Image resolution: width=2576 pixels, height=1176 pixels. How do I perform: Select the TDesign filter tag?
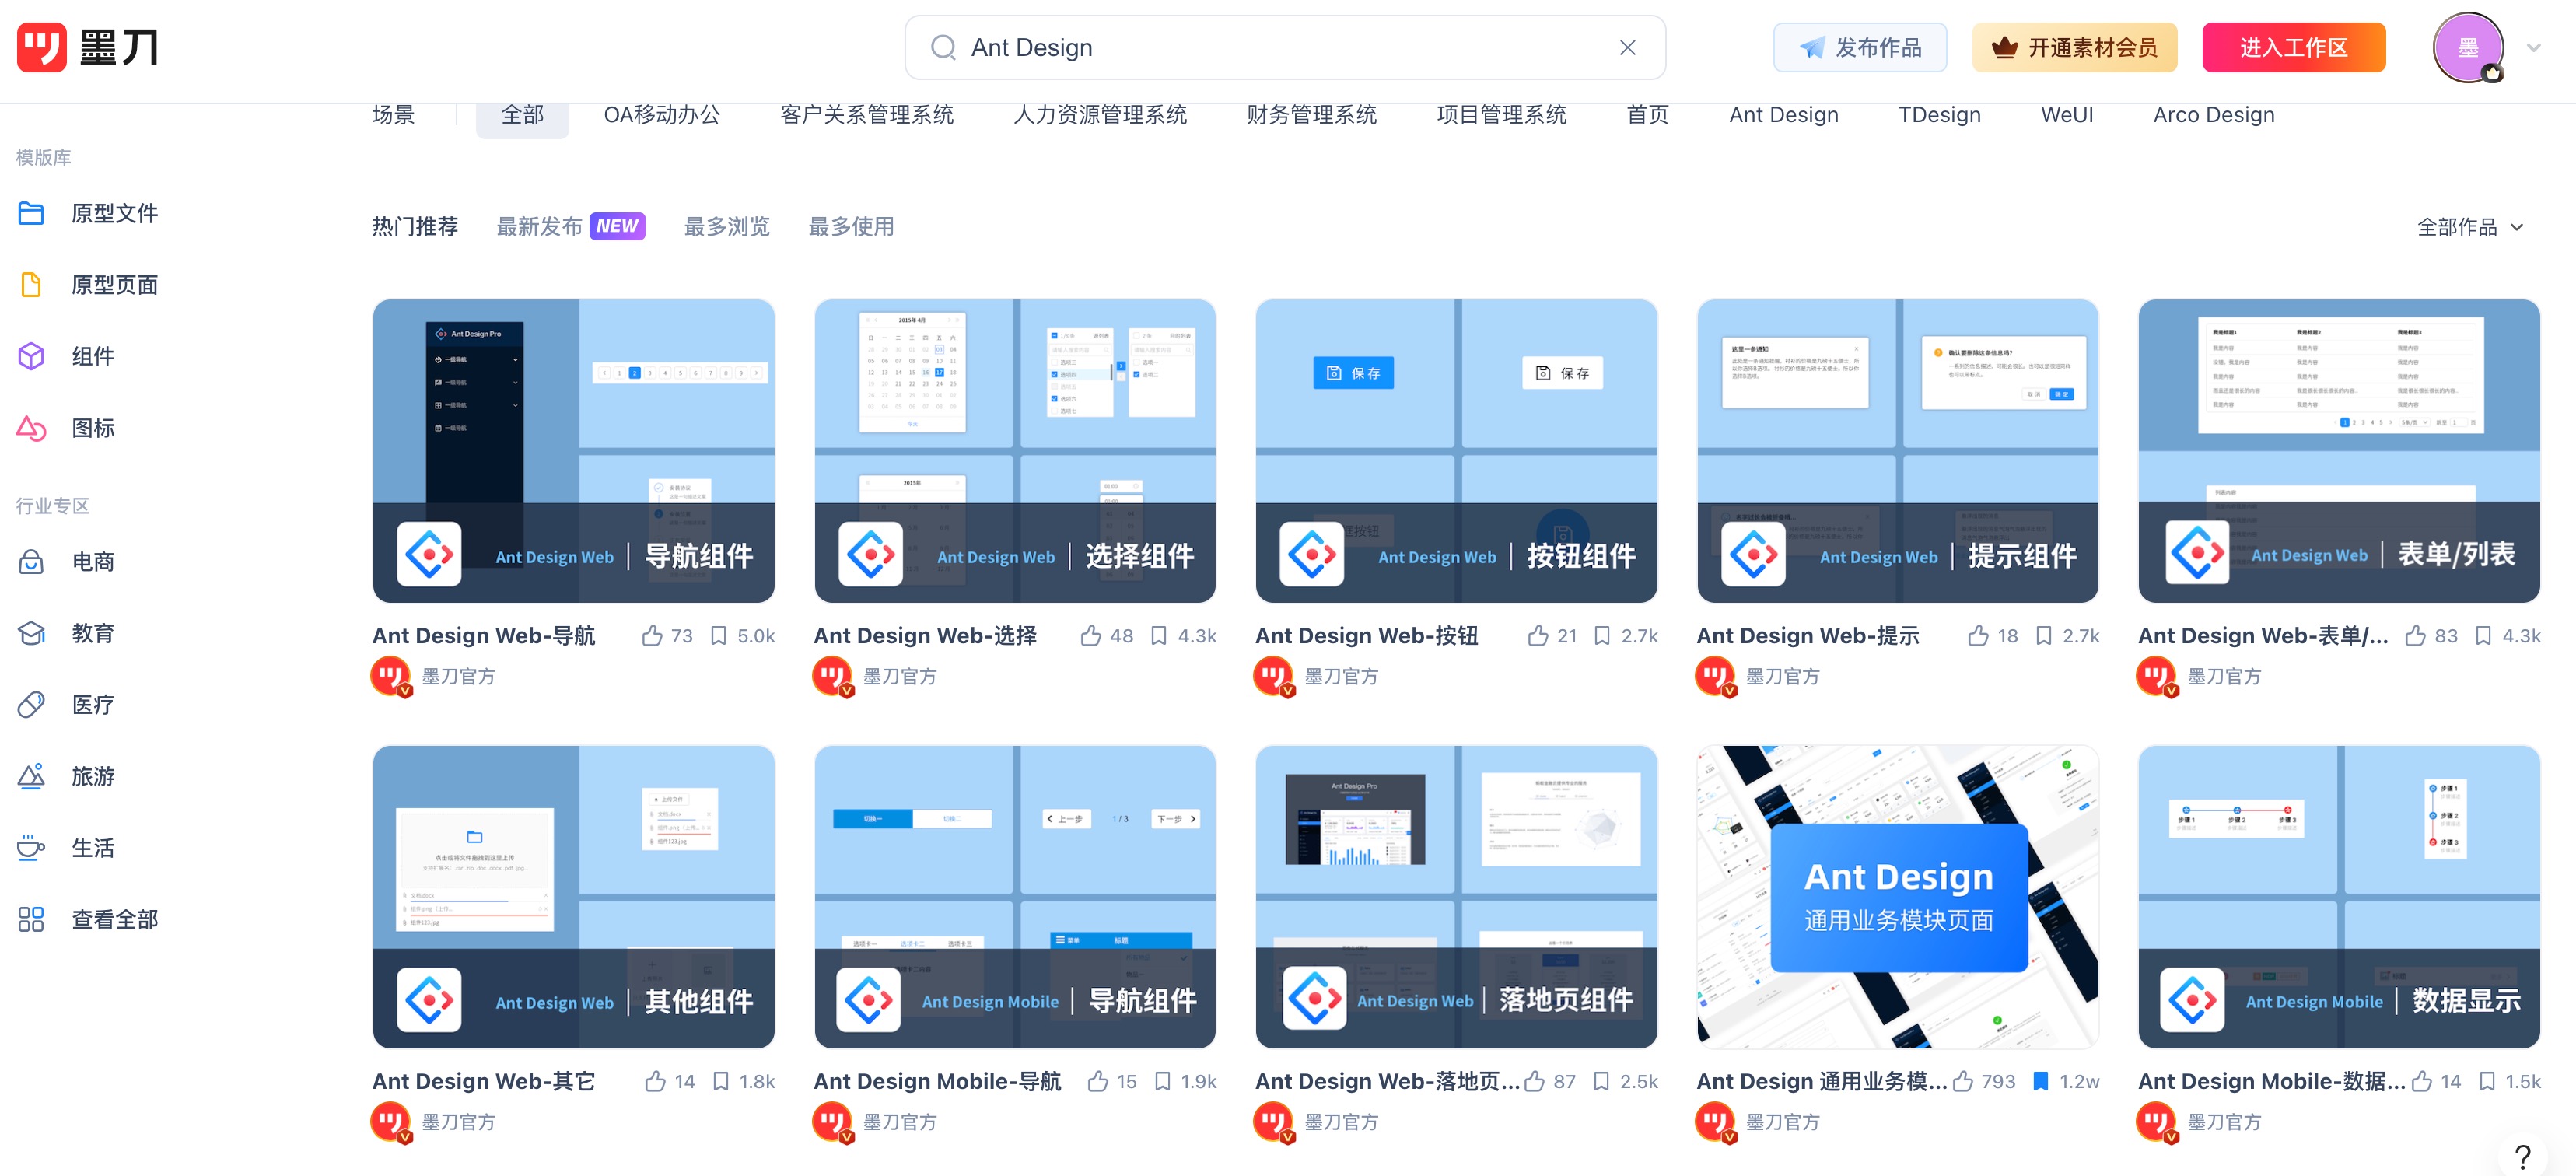1939,115
